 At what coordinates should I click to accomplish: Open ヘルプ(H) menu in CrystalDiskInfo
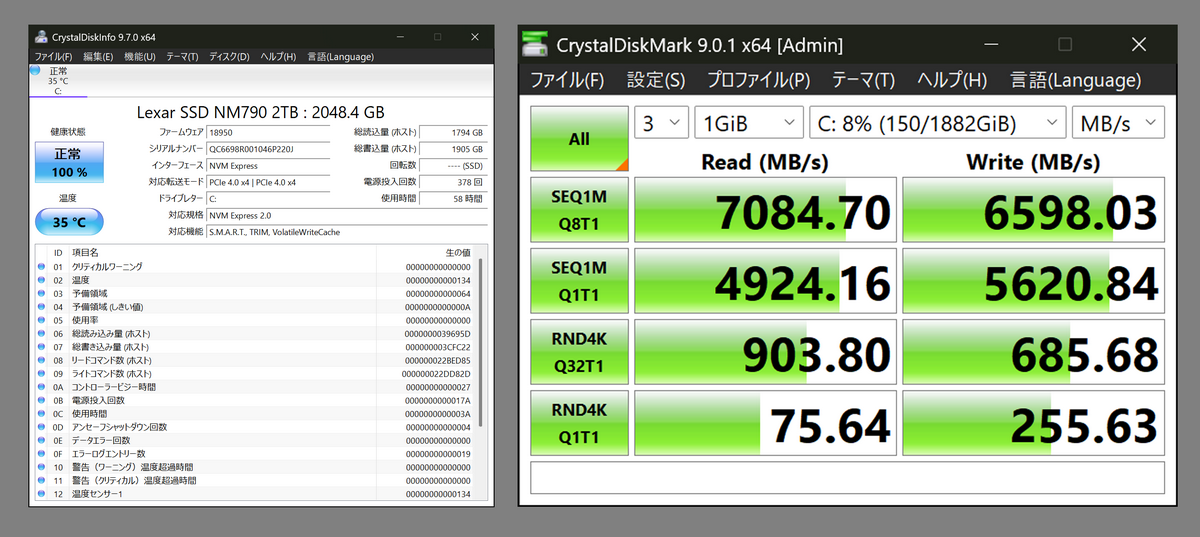(277, 56)
